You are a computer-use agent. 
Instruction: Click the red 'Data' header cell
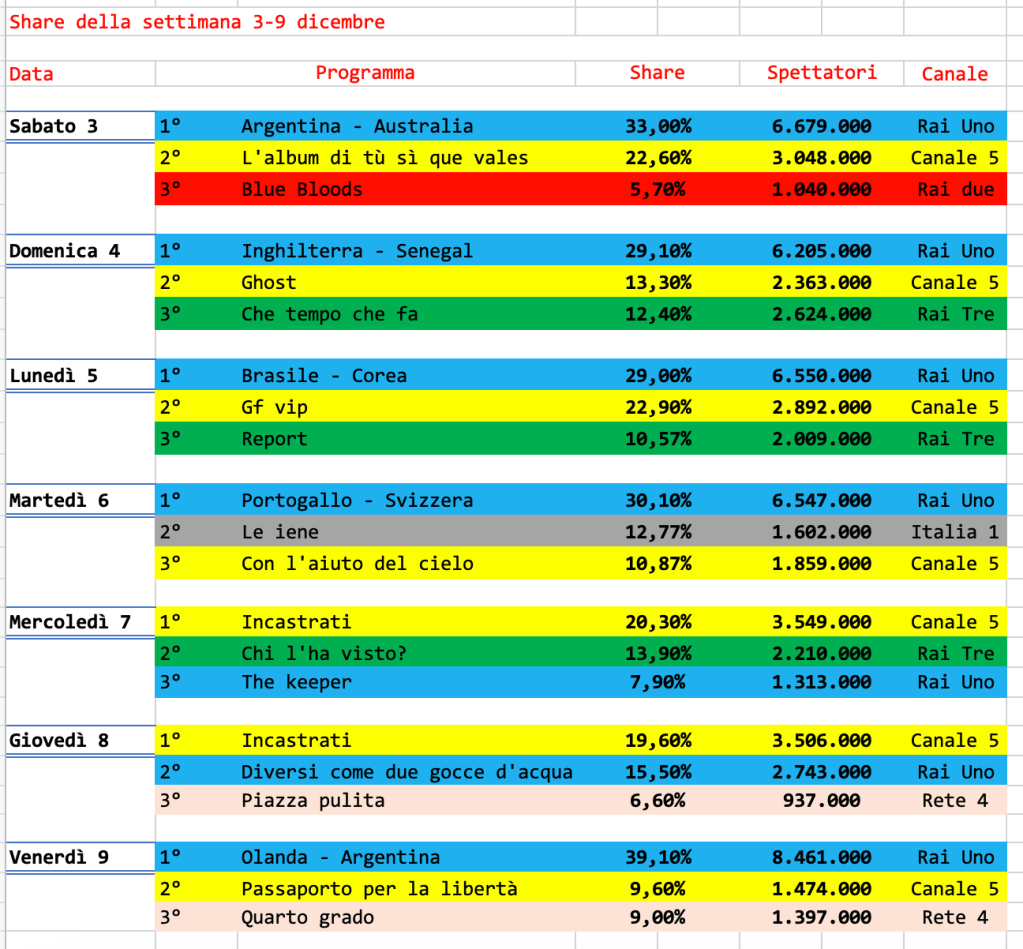[x=32, y=74]
